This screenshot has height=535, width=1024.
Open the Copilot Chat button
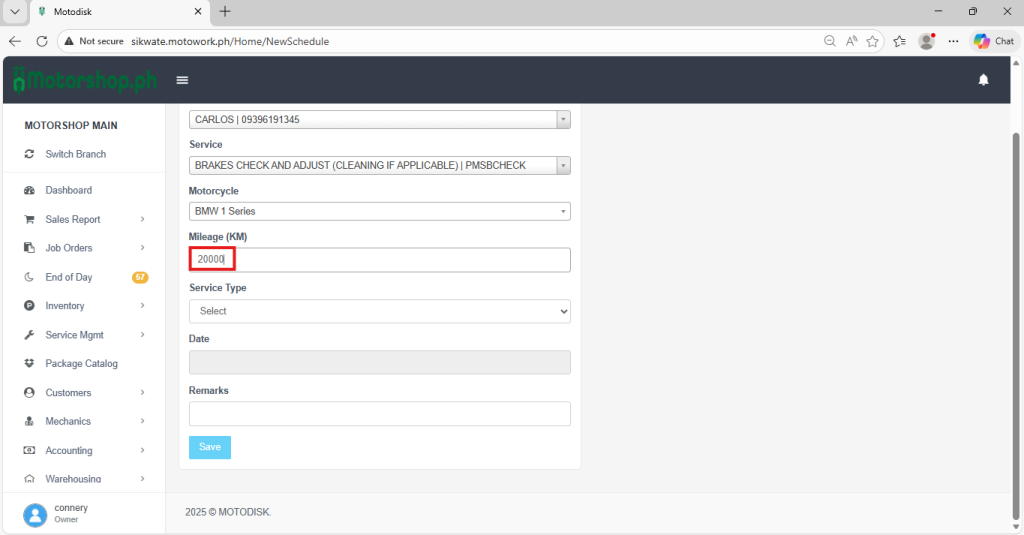click(x=994, y=41)
